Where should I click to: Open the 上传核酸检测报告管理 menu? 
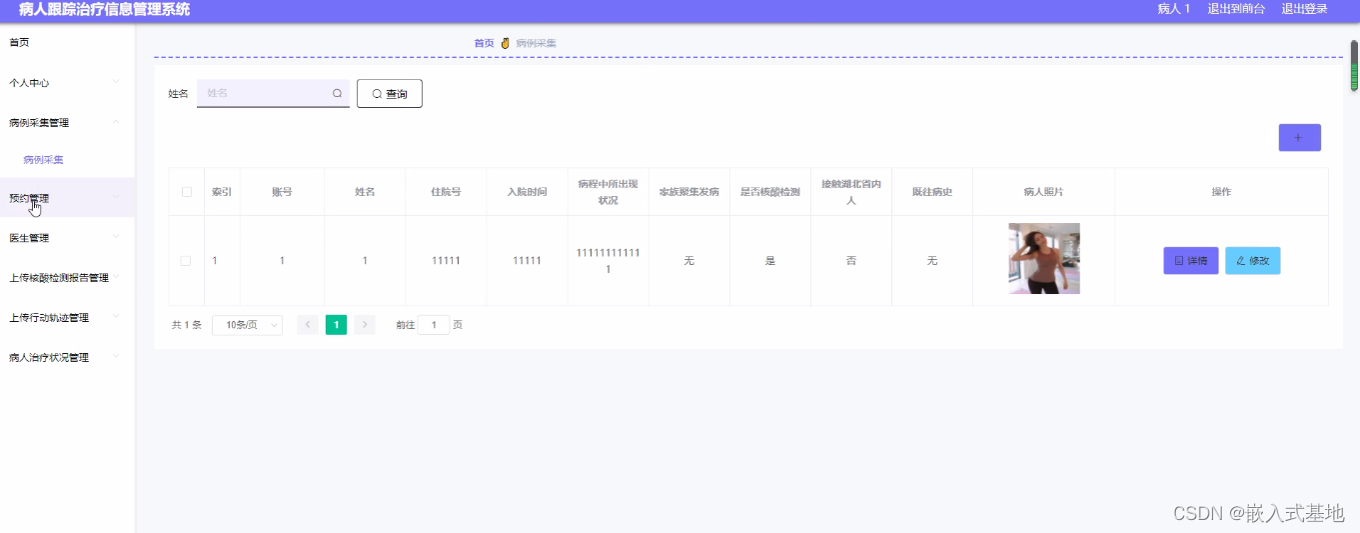pyautogui.click(x=67, y=278)
